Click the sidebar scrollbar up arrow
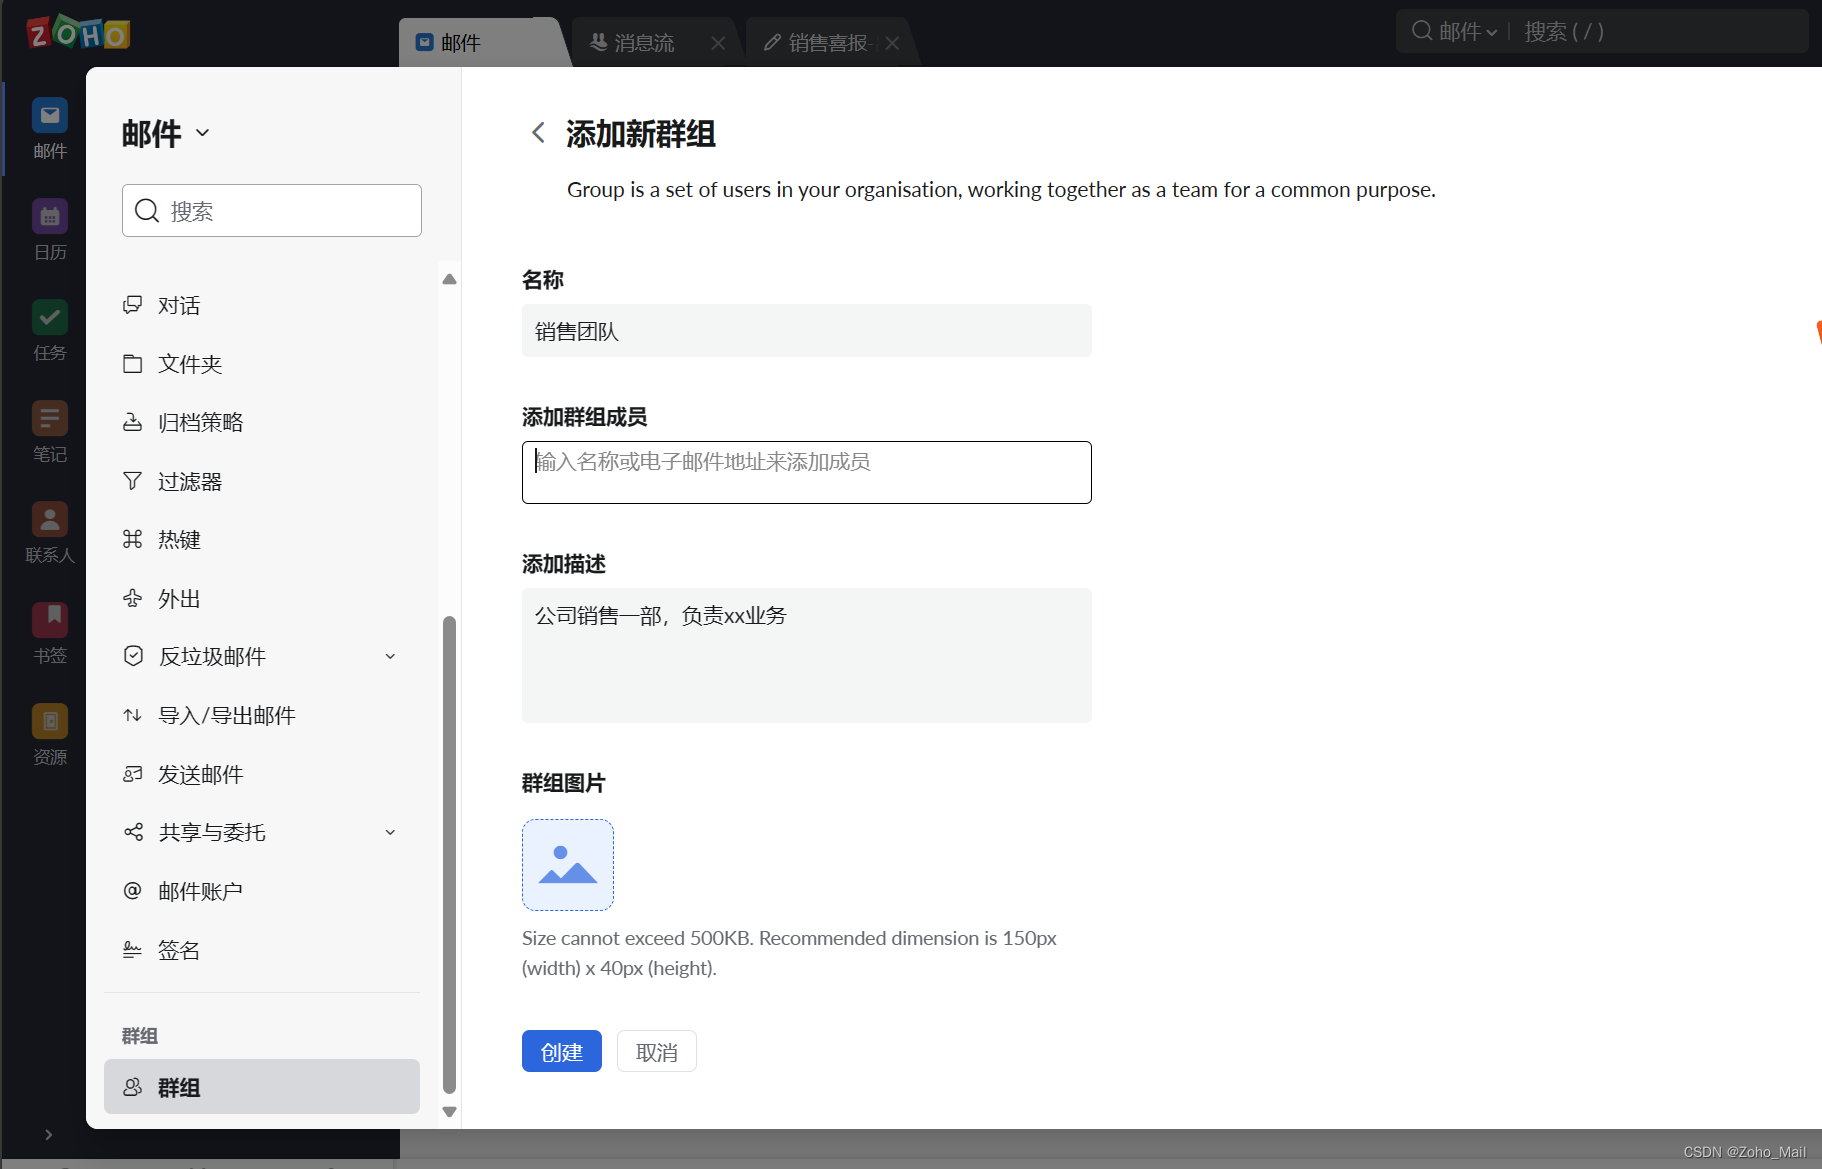 pos(450,279)
